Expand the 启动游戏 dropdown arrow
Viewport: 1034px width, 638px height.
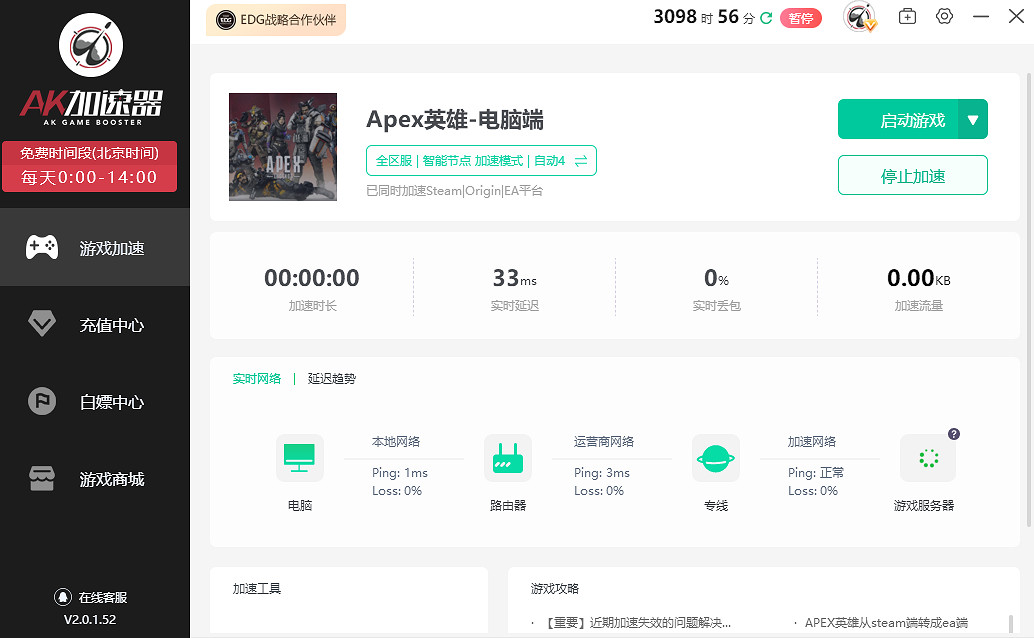point(971,118)
